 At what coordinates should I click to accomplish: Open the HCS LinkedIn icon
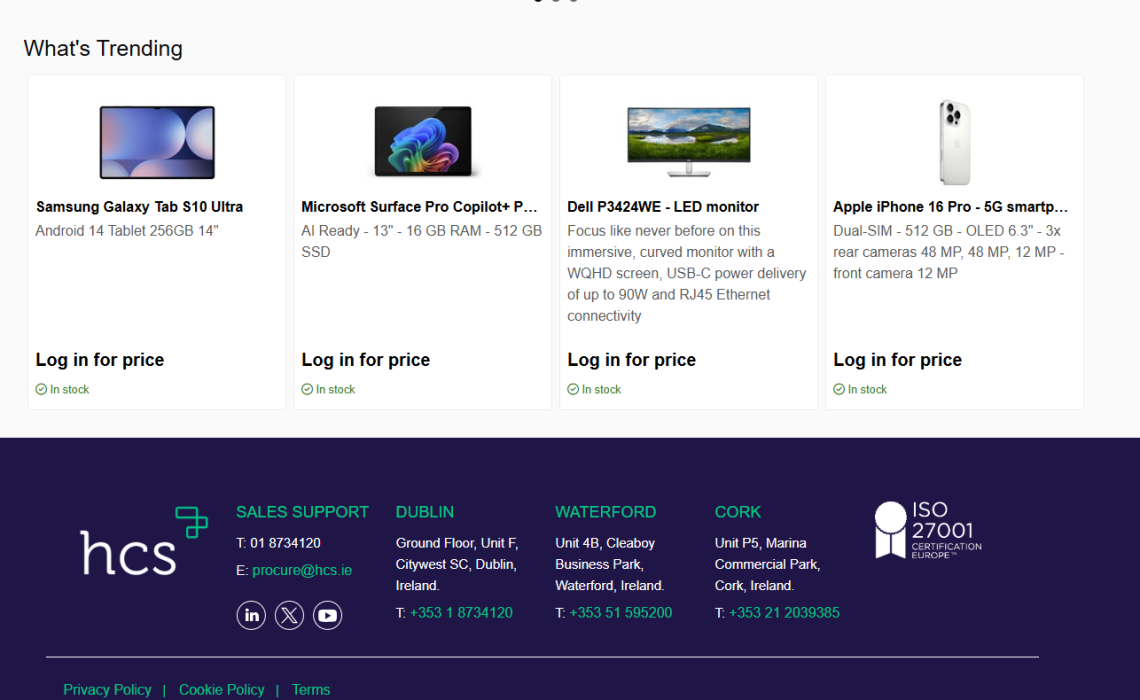tap(251, 615)
